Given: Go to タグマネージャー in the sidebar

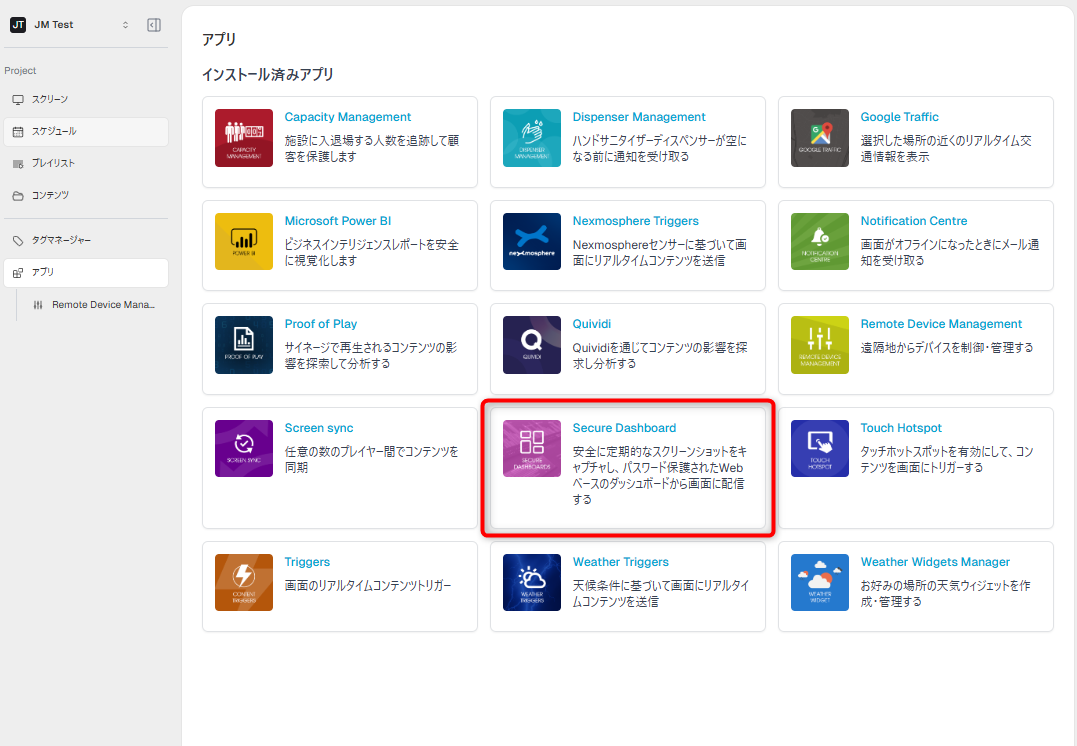Looking at the screenshot, I should pos(86,240).
